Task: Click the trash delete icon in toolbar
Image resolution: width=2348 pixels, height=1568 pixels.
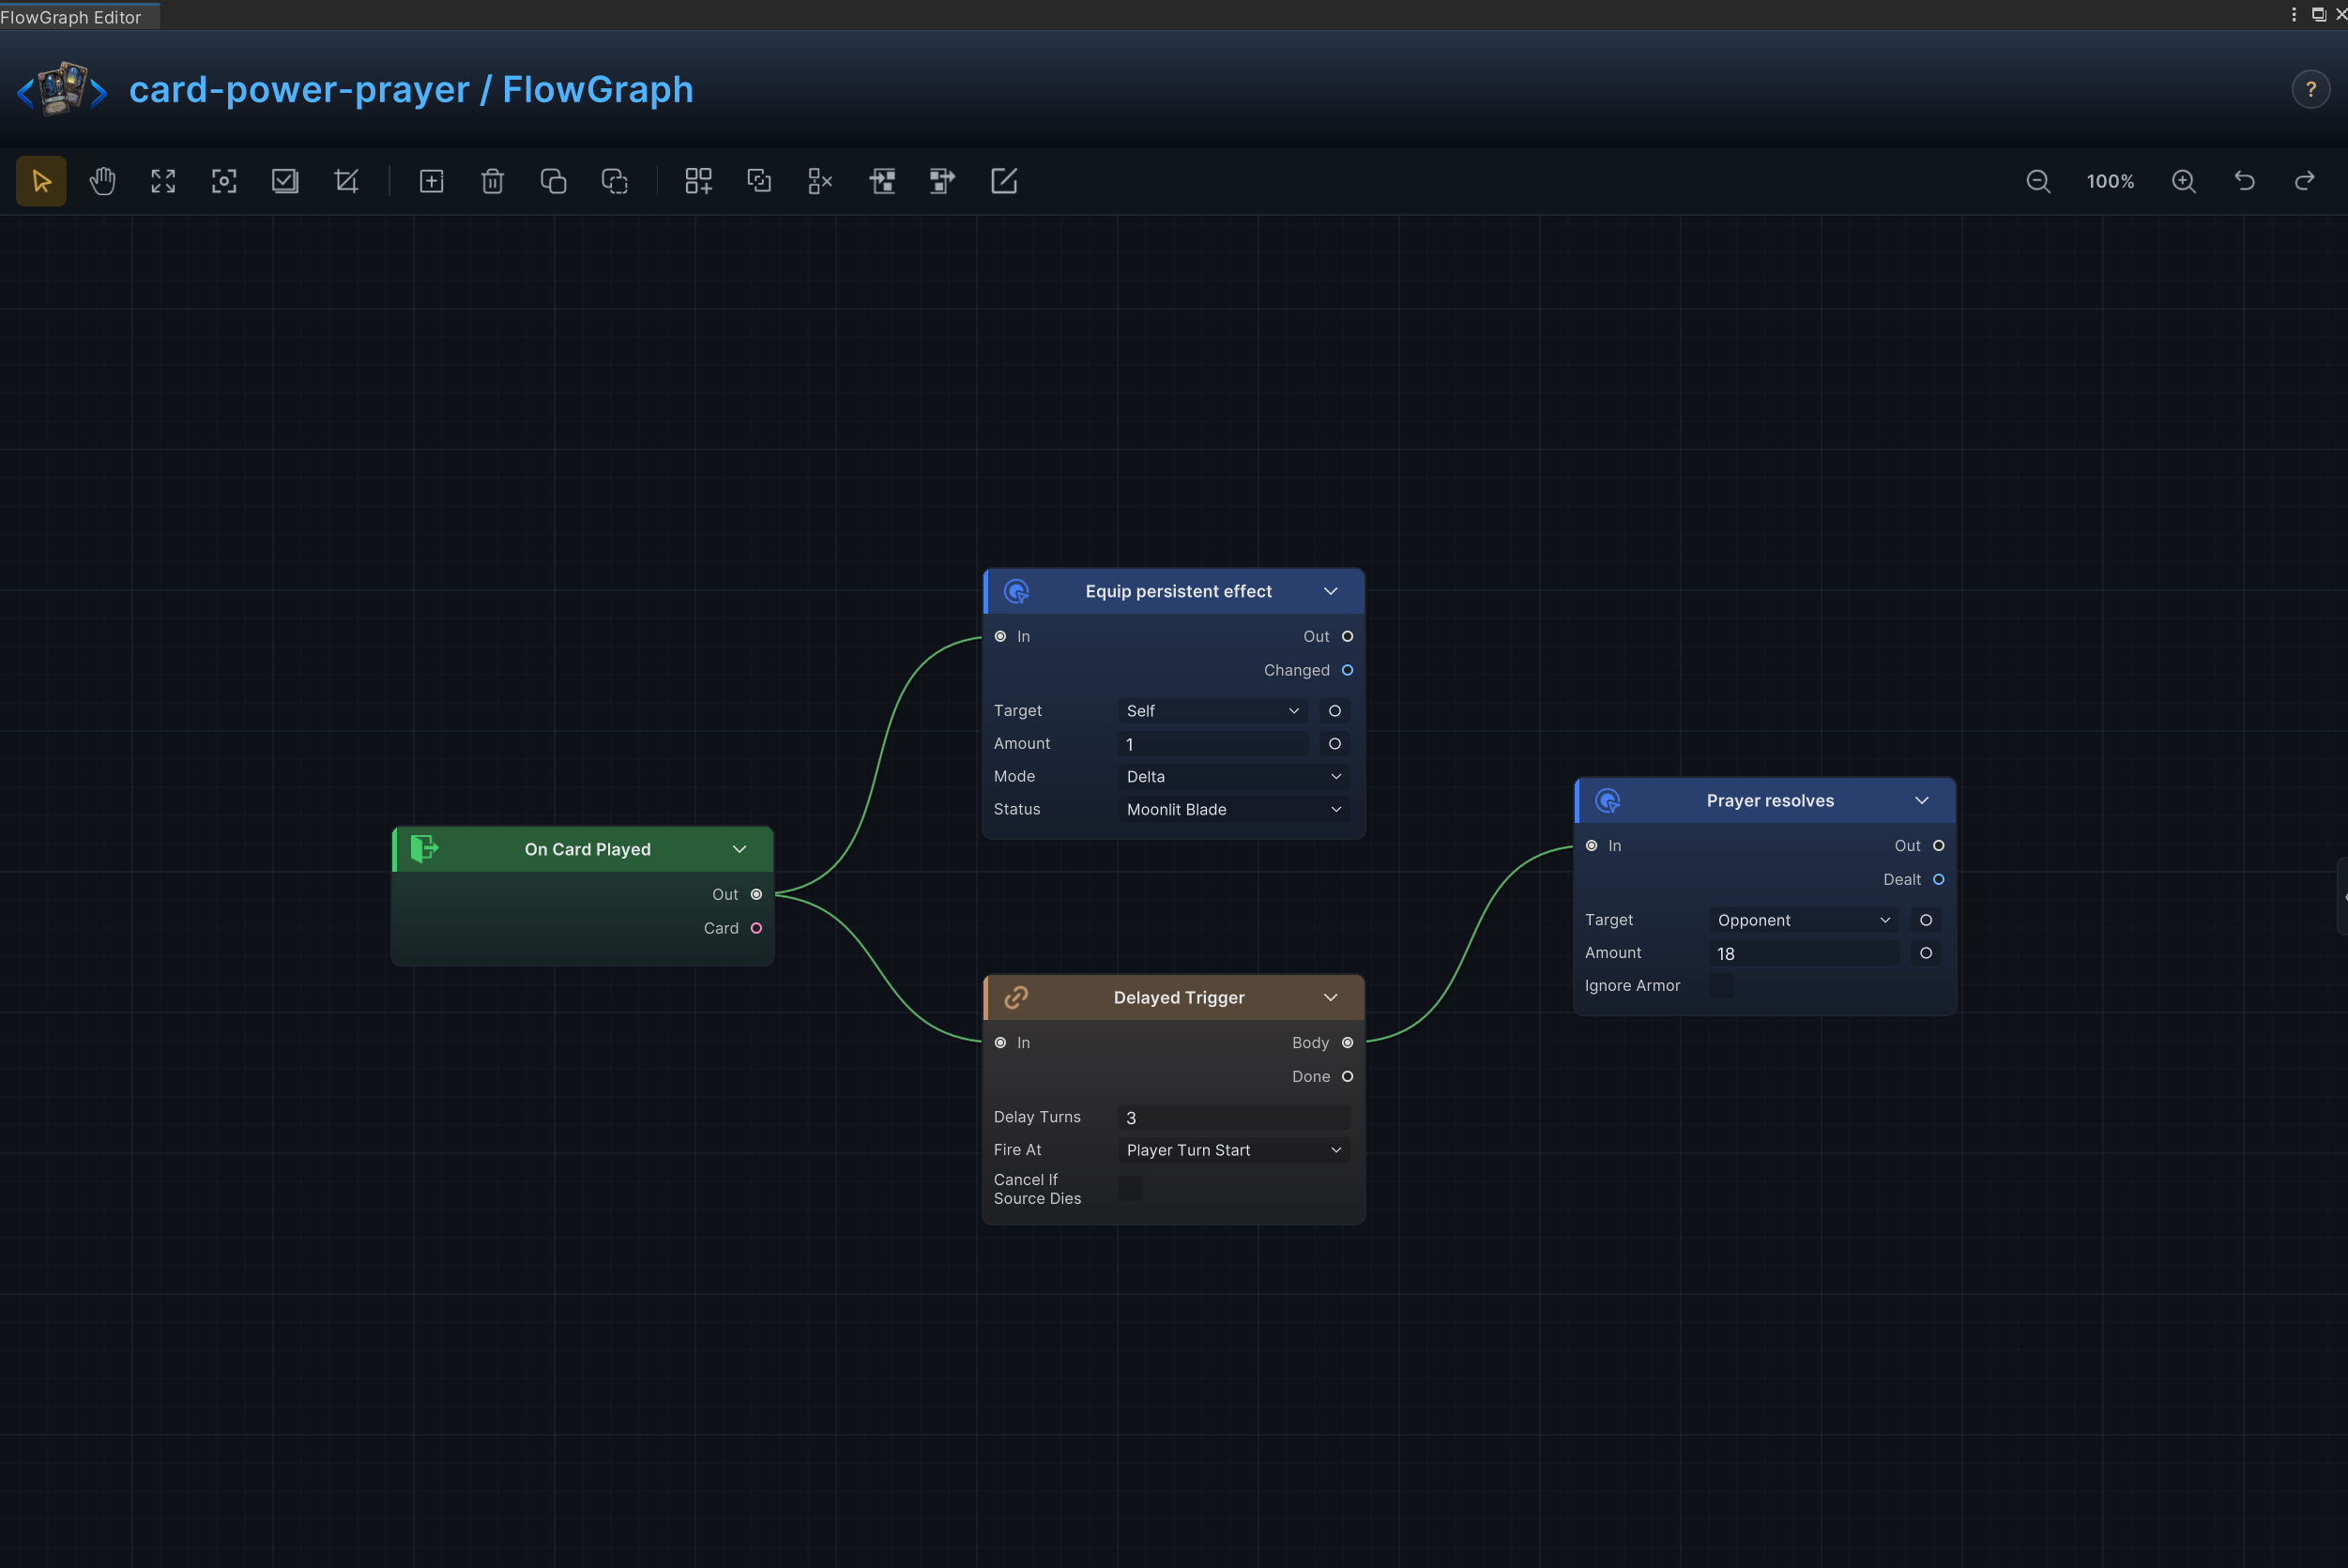Action: point(492,181)
